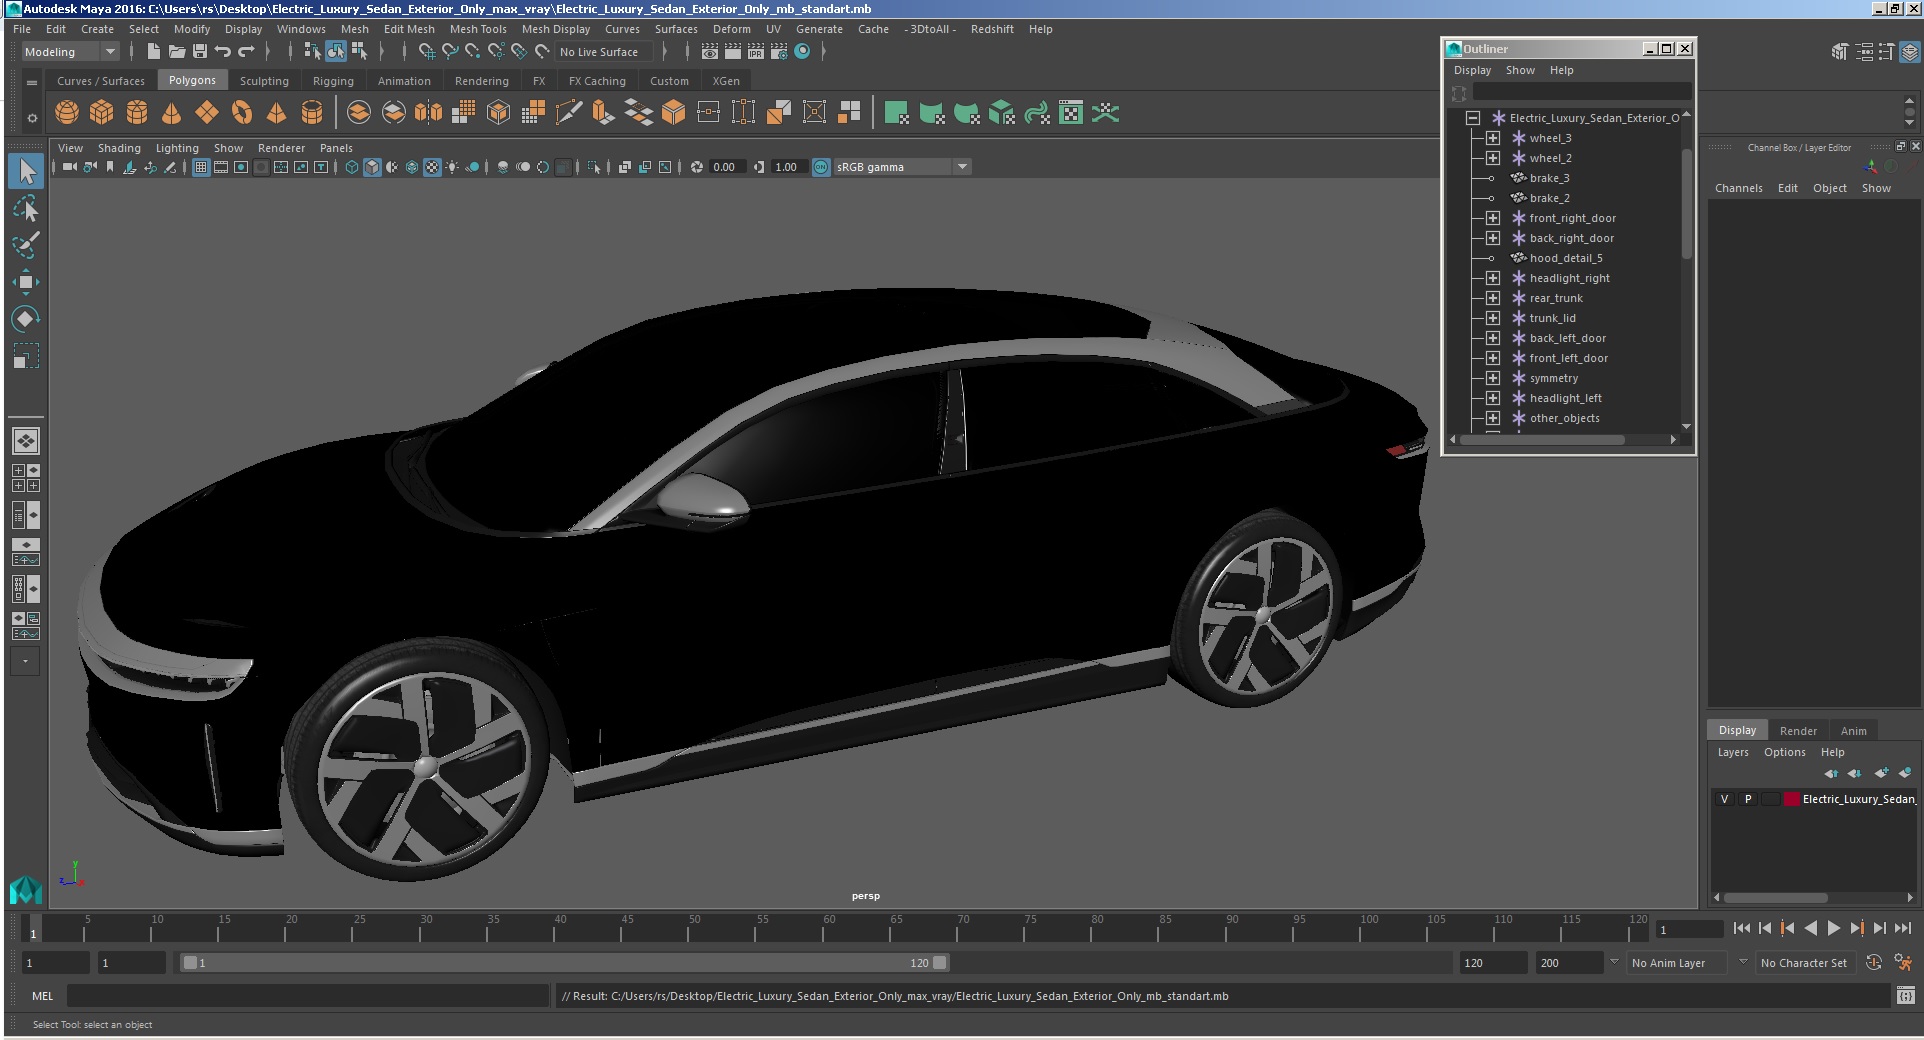Image resolution: width=1924 pixels, height=1040 pixels.
Task: Click the Paint Selection tool
Action: (26, 246)
